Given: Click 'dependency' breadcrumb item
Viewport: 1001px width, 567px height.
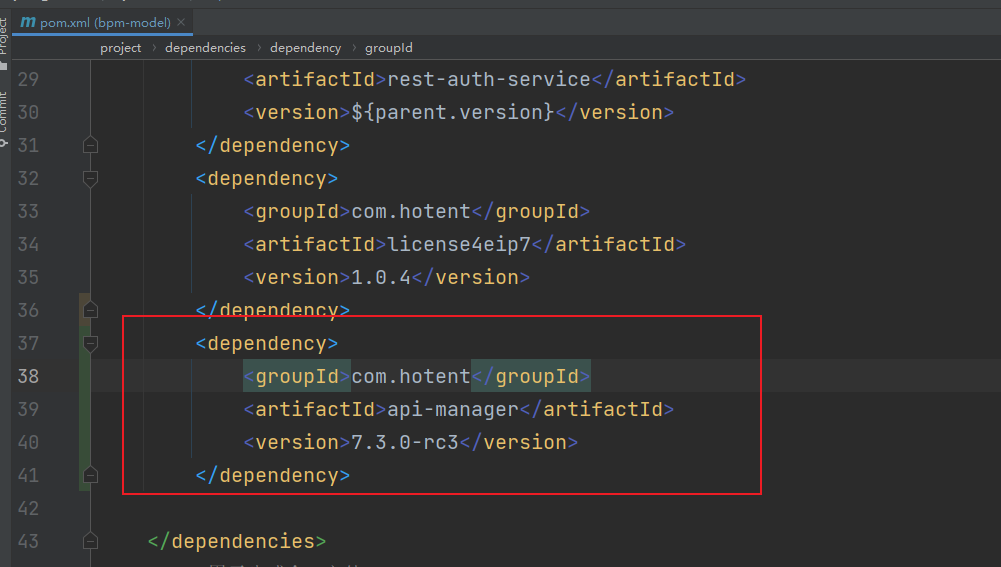Looking at the screenshot, I should point(305,48).
